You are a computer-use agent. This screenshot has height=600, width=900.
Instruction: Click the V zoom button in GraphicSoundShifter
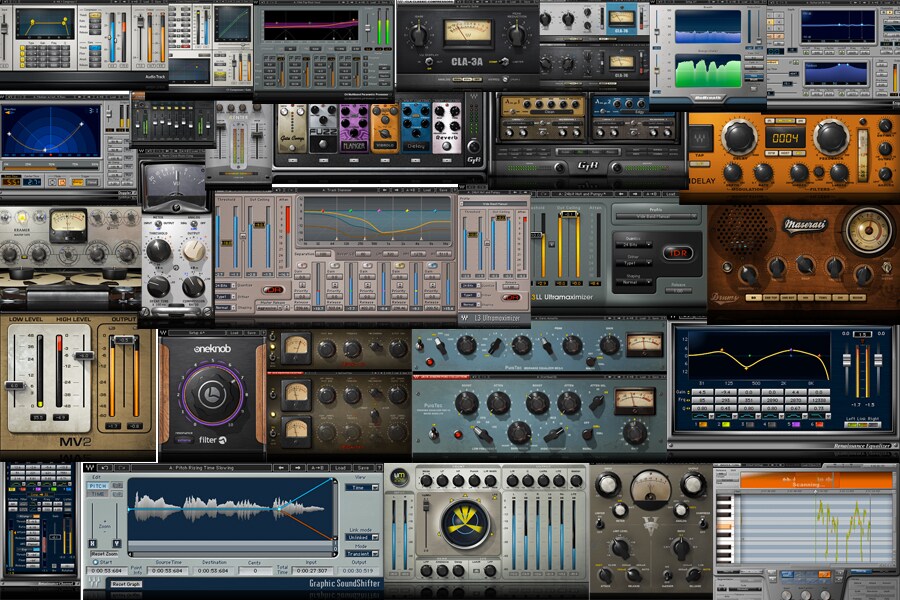point(117,543)
